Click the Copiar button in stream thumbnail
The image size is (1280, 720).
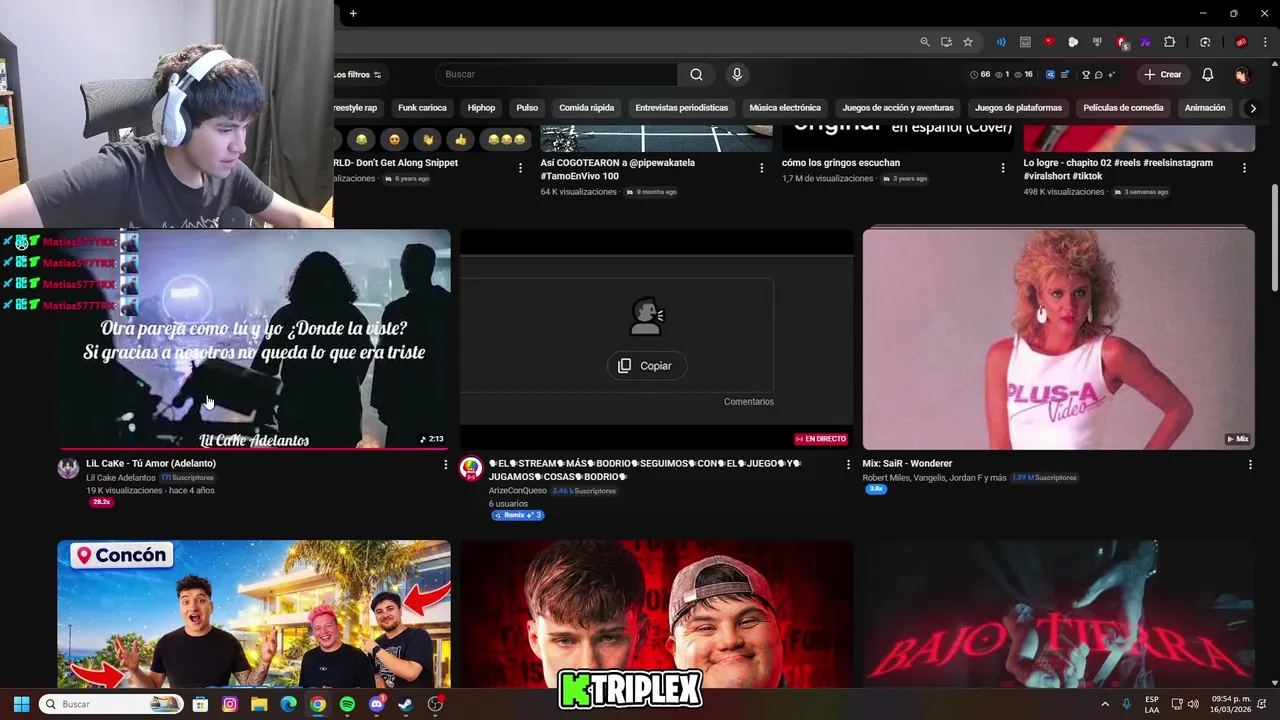click(646, 366)
